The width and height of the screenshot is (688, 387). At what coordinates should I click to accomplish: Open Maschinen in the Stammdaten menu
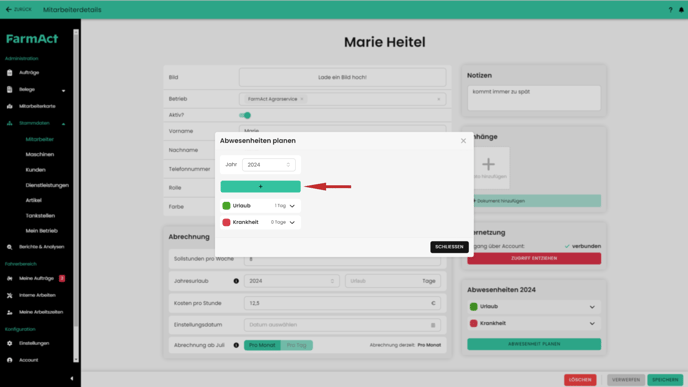tap(39, 154)
